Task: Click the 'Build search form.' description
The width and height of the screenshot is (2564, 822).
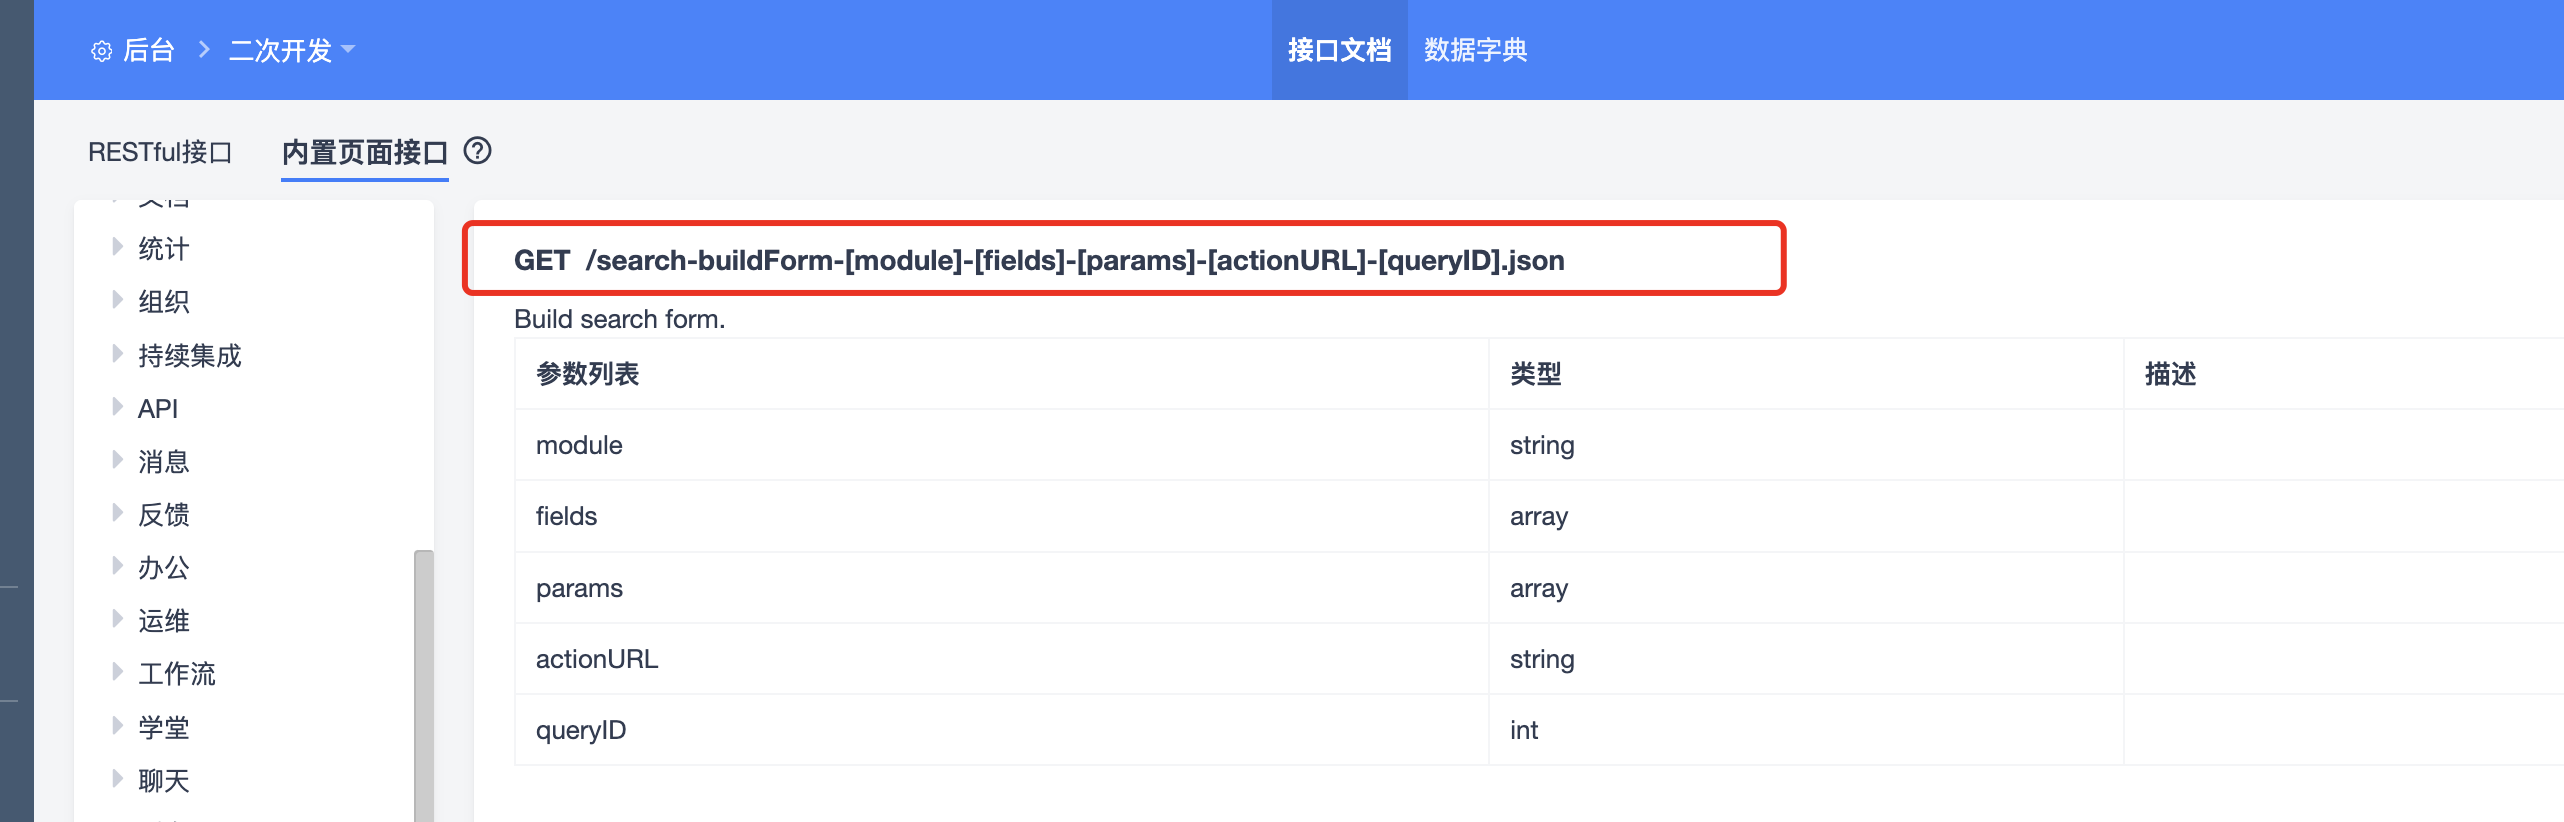Action: point(620,319)
